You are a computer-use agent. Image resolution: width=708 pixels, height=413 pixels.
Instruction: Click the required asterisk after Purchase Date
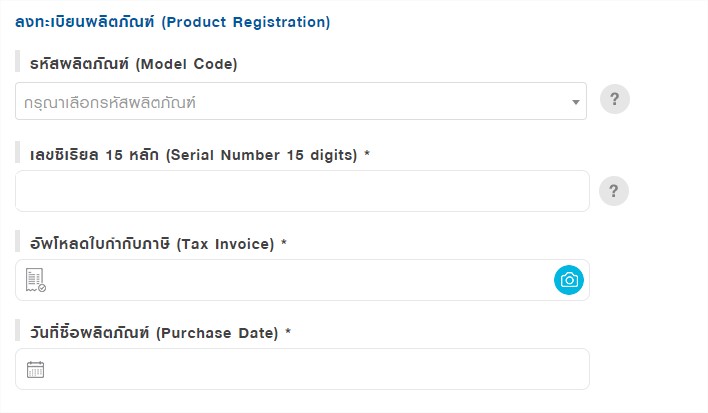(x=288, y=332)
